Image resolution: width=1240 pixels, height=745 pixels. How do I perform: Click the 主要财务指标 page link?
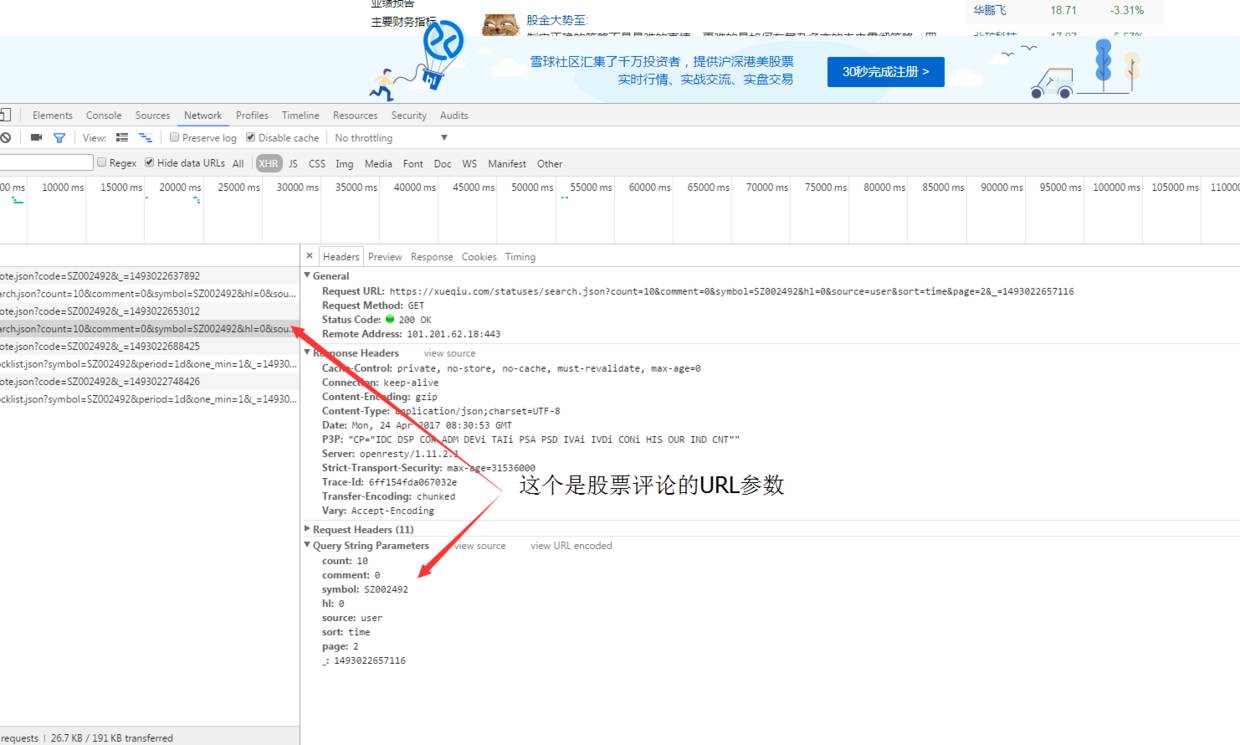coord(404,21)
